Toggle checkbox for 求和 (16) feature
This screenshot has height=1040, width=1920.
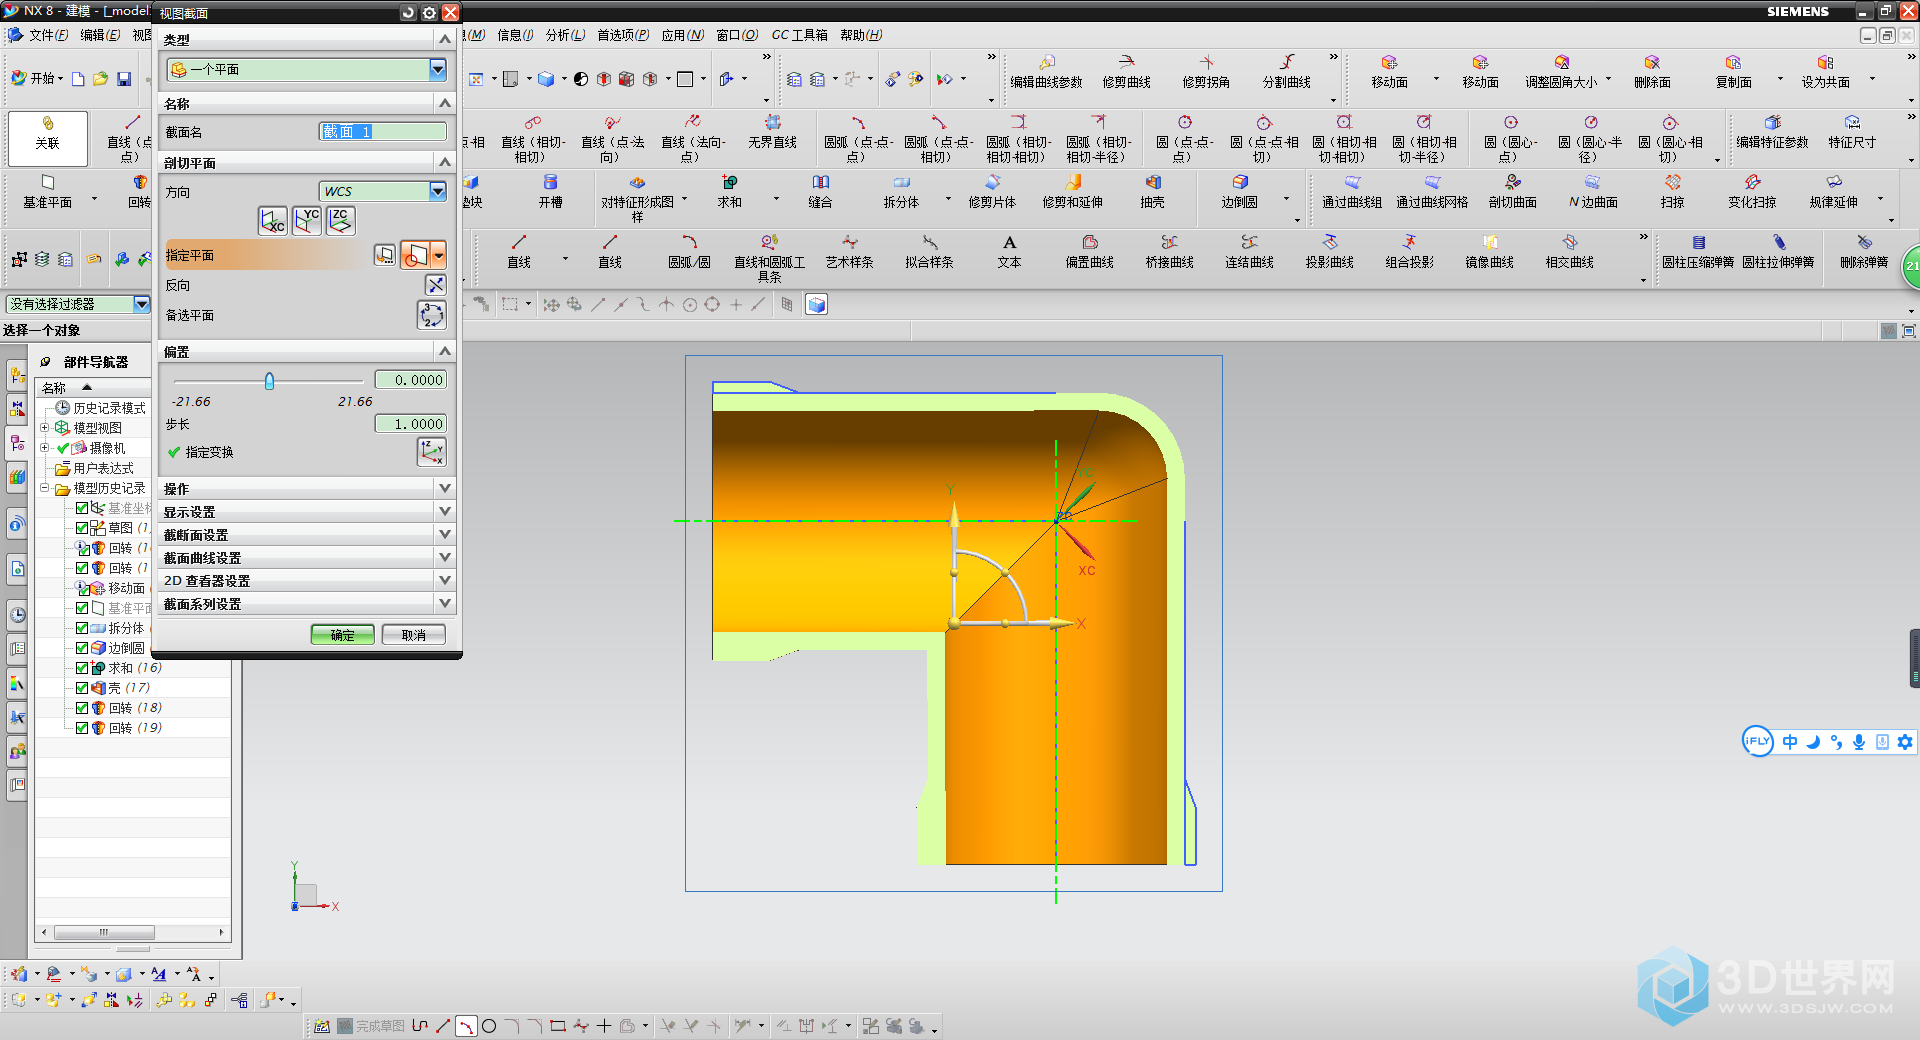tap(82, 668)
